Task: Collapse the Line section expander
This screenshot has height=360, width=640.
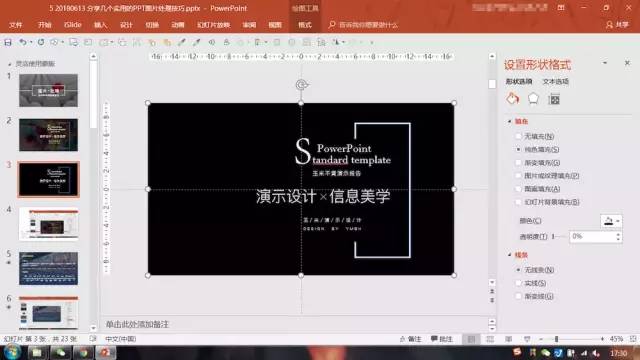Action: (509, 255)
